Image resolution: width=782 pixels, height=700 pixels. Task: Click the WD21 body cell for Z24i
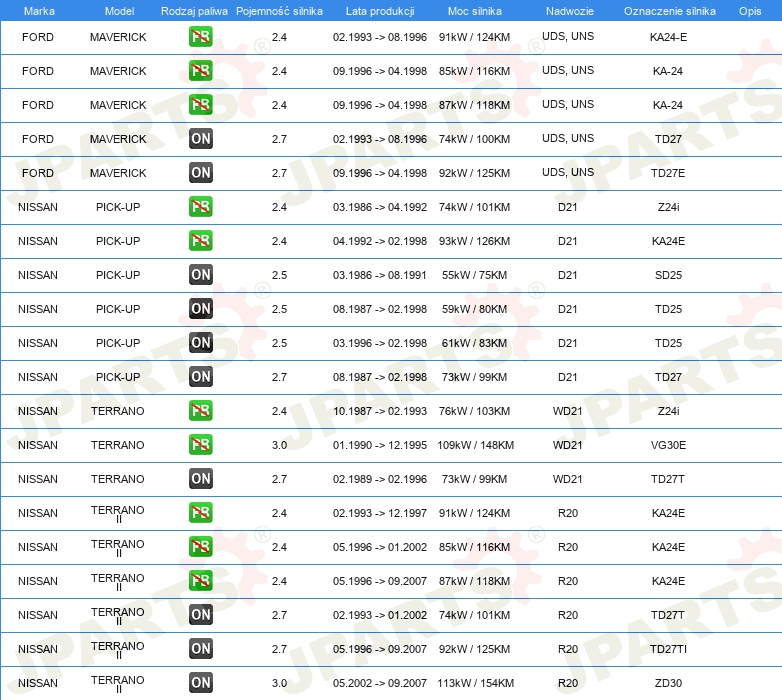(x=568, y=411)
